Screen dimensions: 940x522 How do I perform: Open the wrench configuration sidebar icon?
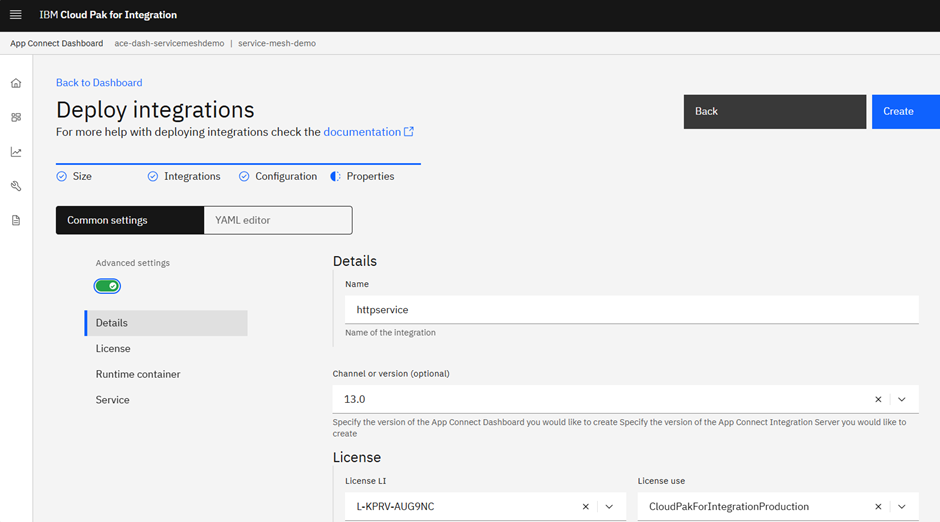[16, 186]
